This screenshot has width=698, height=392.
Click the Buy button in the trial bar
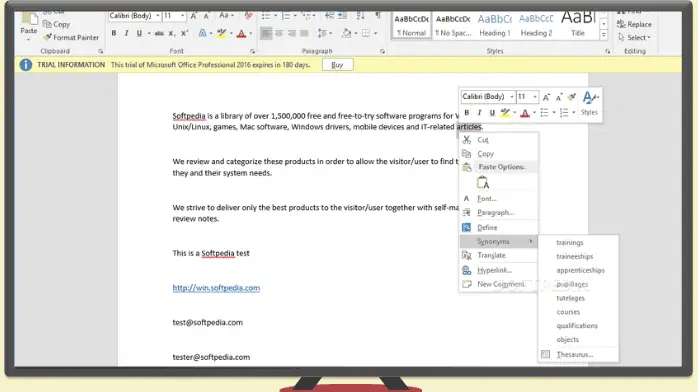337,65
